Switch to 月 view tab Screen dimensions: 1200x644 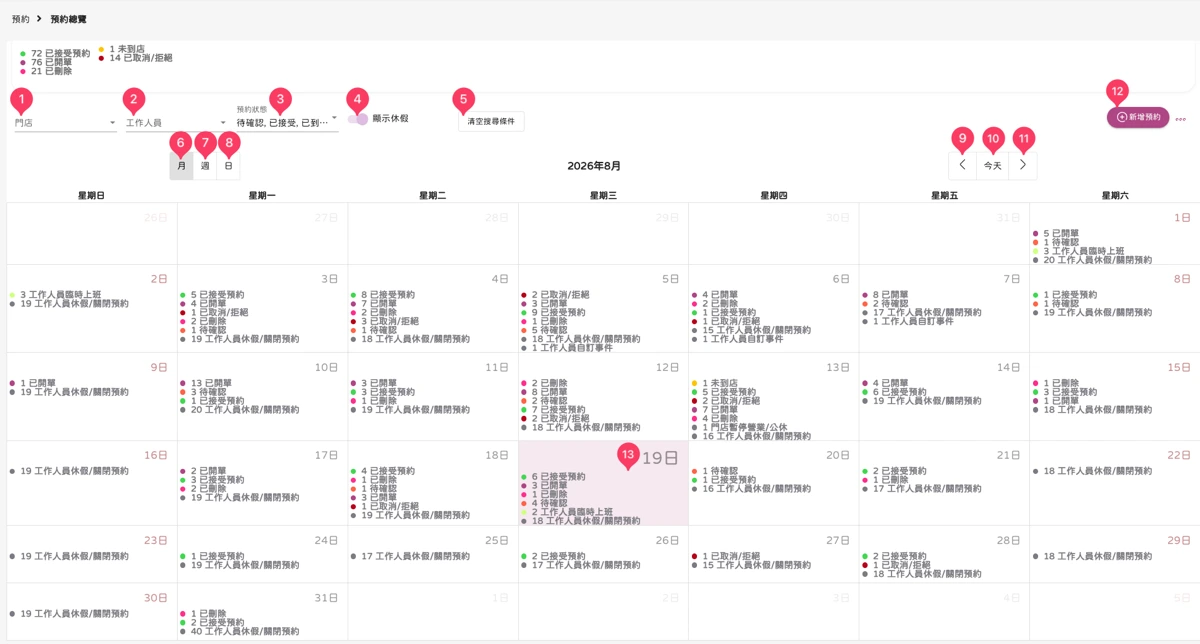[x=181, y=166]
